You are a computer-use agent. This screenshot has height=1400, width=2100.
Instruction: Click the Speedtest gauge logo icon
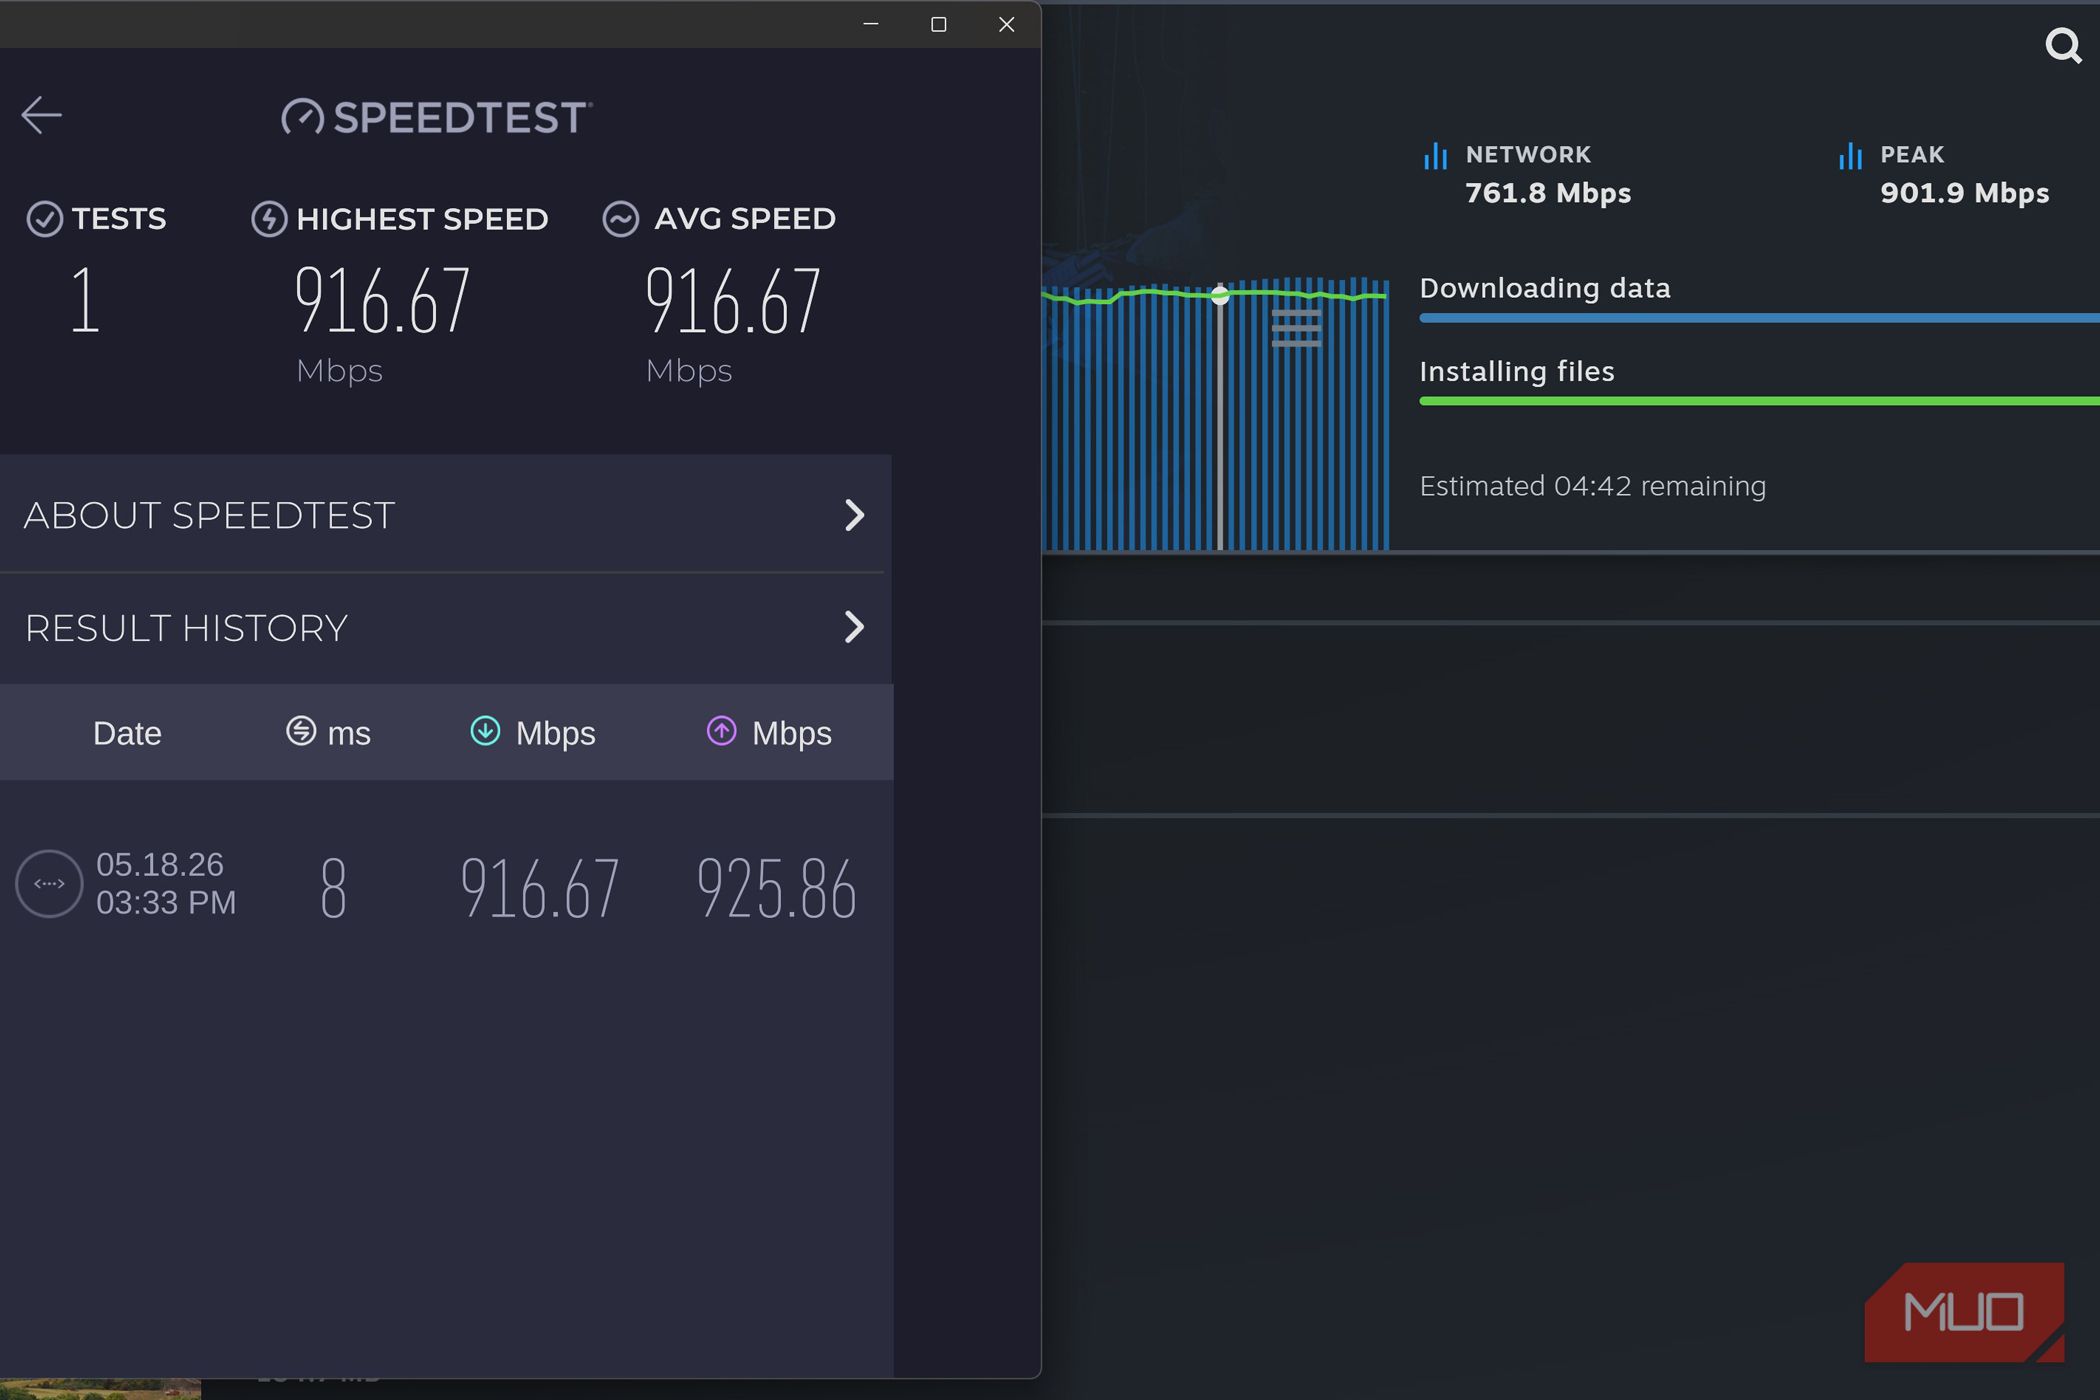point(302,117)
